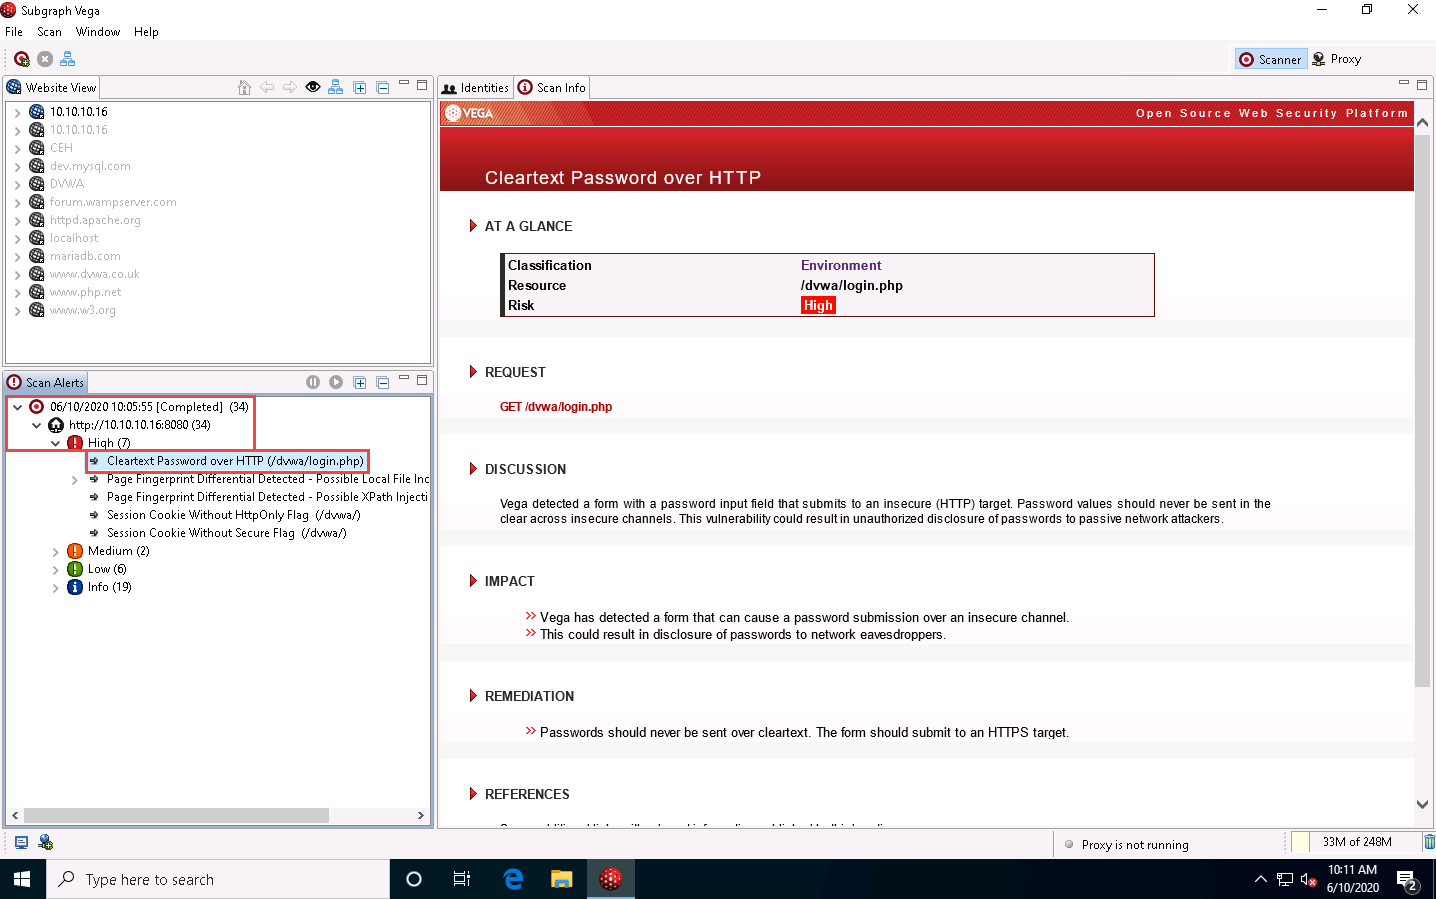
Task: Click the Windows Start button
Action: [22, 879]
